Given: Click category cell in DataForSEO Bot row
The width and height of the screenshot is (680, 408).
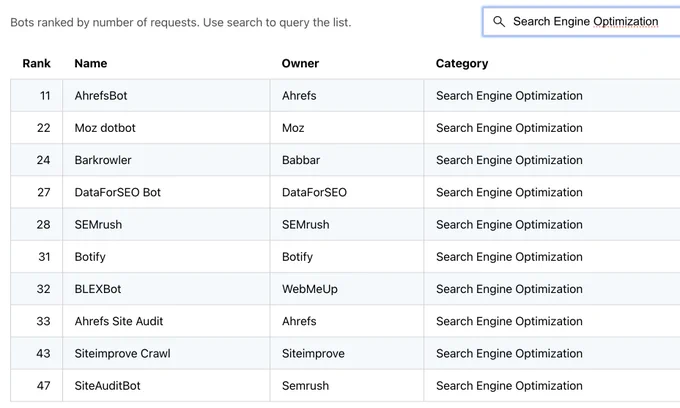Looking at the screenshot, I should coord(552,192).
